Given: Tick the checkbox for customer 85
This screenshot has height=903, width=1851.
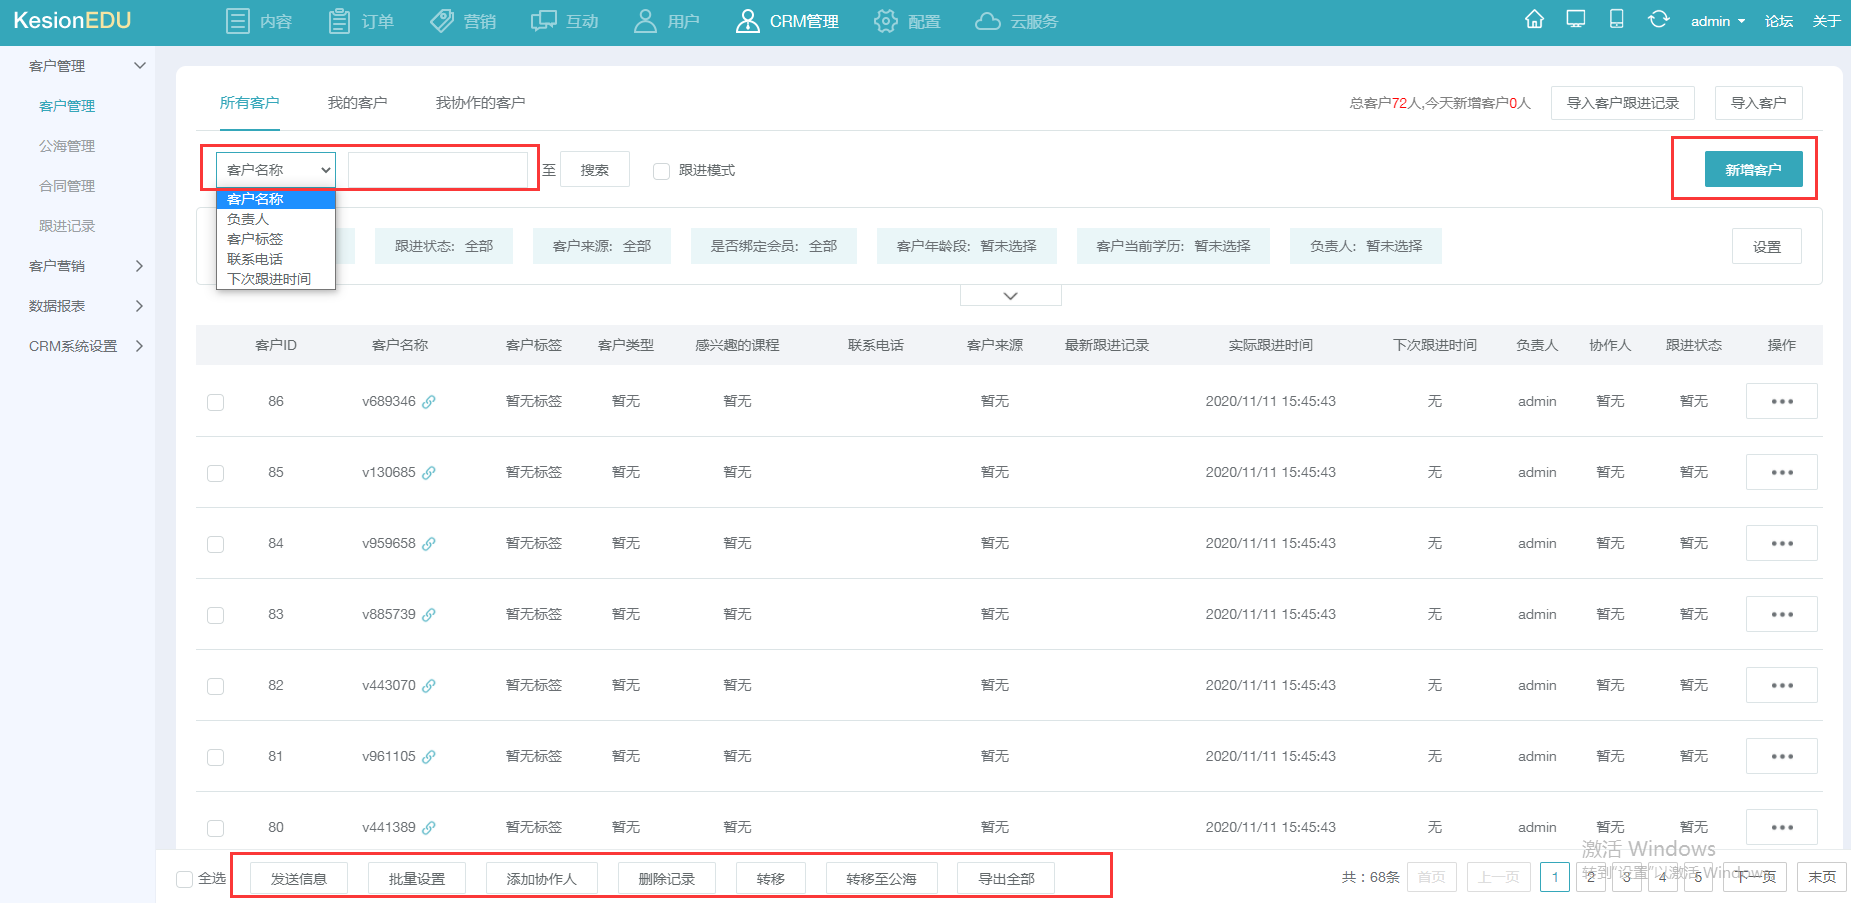Looking at the screenshot, I should [x=215, y=473].
